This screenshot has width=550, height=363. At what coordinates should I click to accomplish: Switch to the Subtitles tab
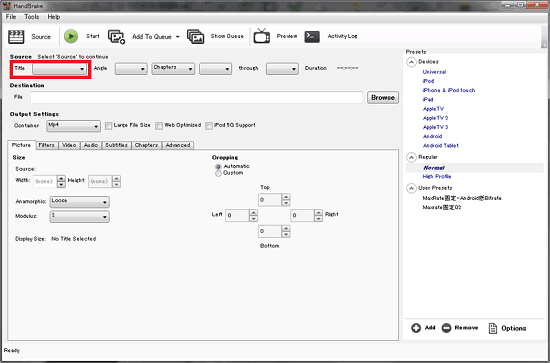[x=116, y=145]
